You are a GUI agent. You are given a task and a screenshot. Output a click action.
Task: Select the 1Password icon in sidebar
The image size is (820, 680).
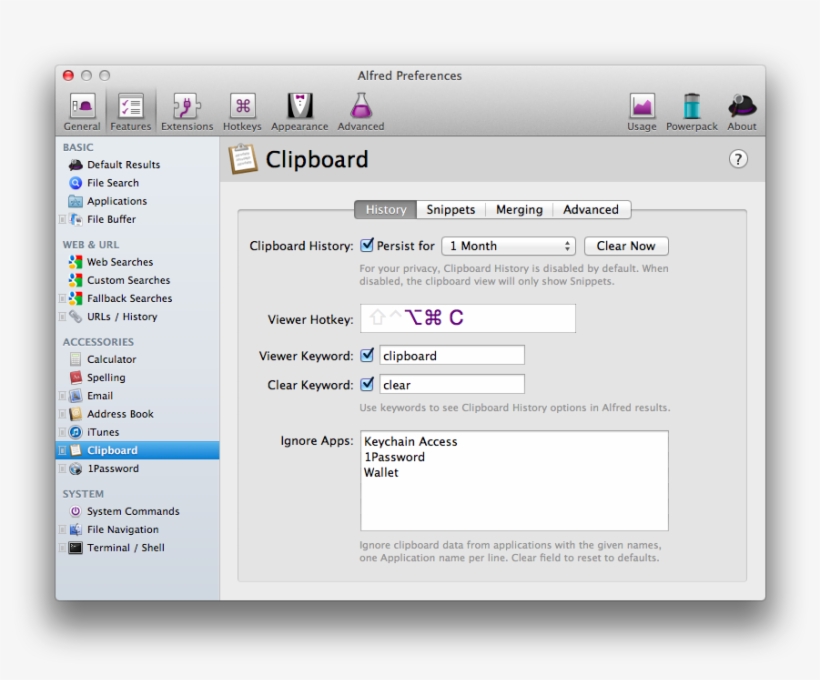coord(76,469)
